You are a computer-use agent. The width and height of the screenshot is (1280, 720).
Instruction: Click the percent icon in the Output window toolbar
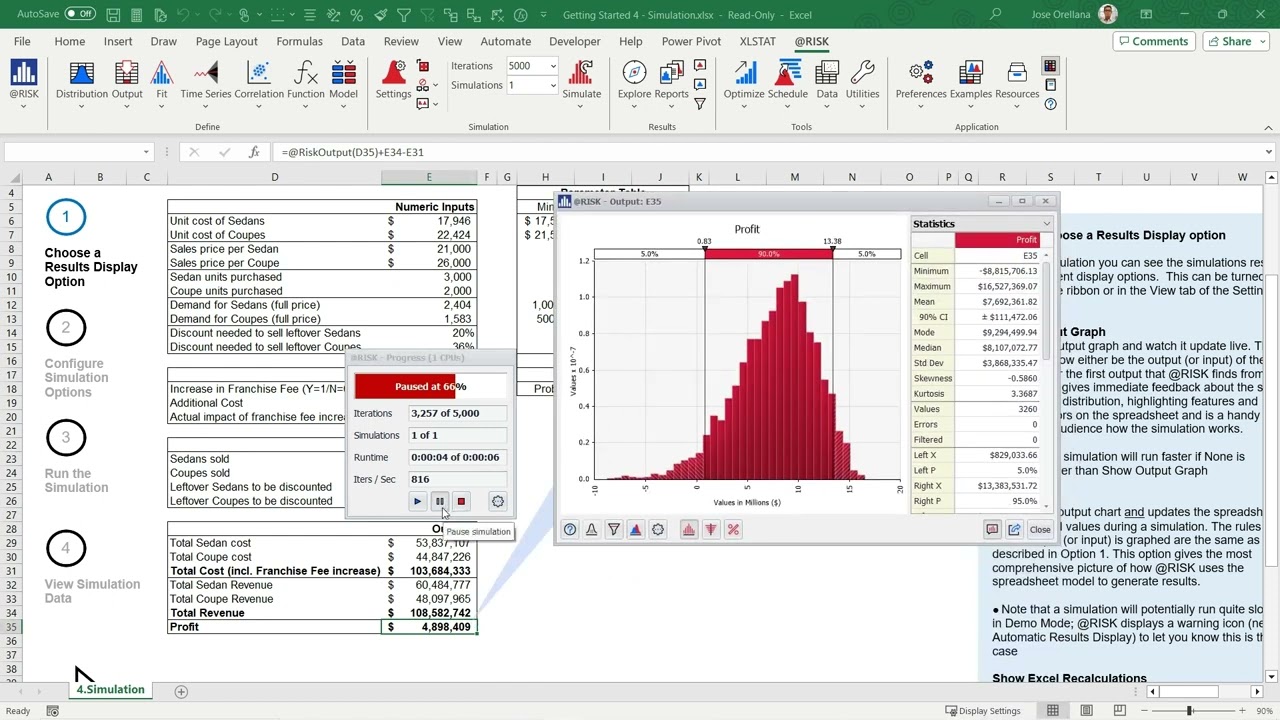click(x=733, y=530)
